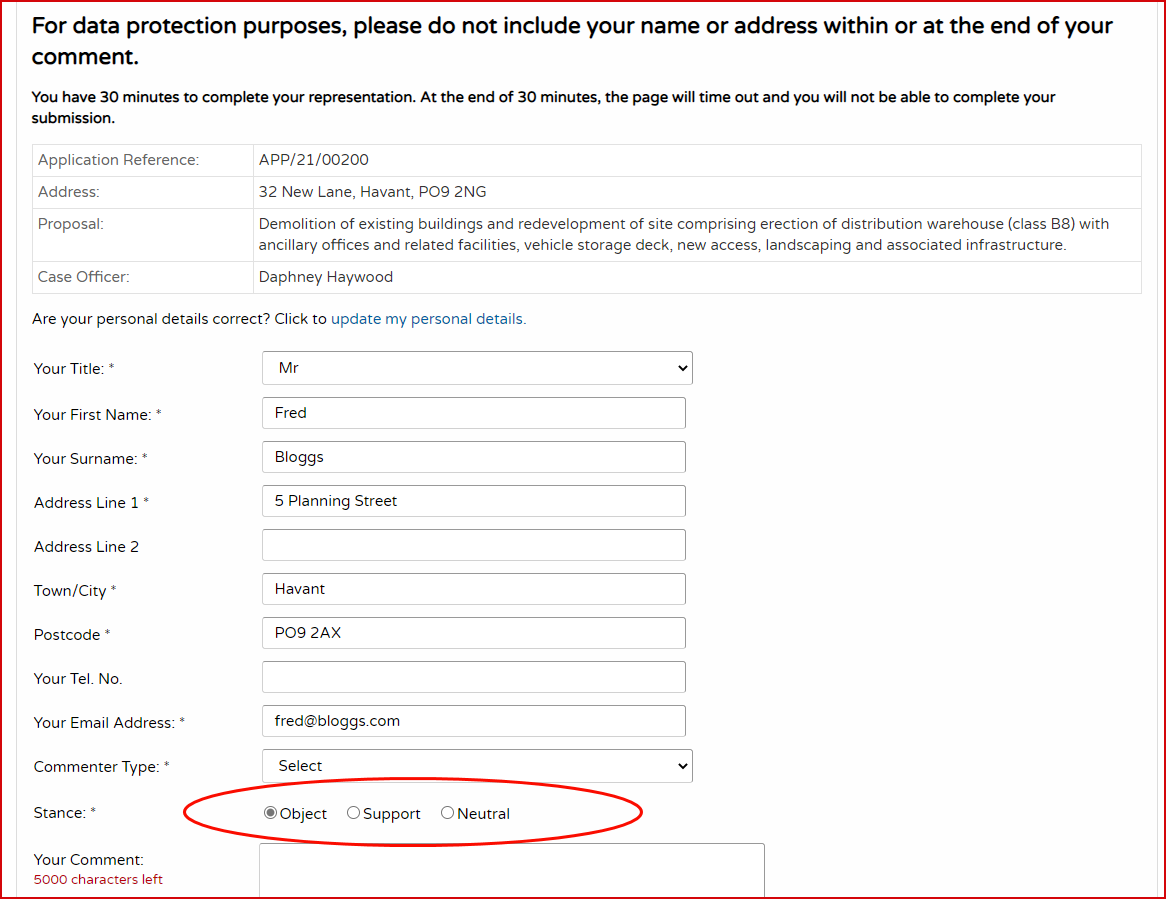Screen dimensions: 1166x899
Task: Select the Object stance radio button
Action: tap(270, 813)
